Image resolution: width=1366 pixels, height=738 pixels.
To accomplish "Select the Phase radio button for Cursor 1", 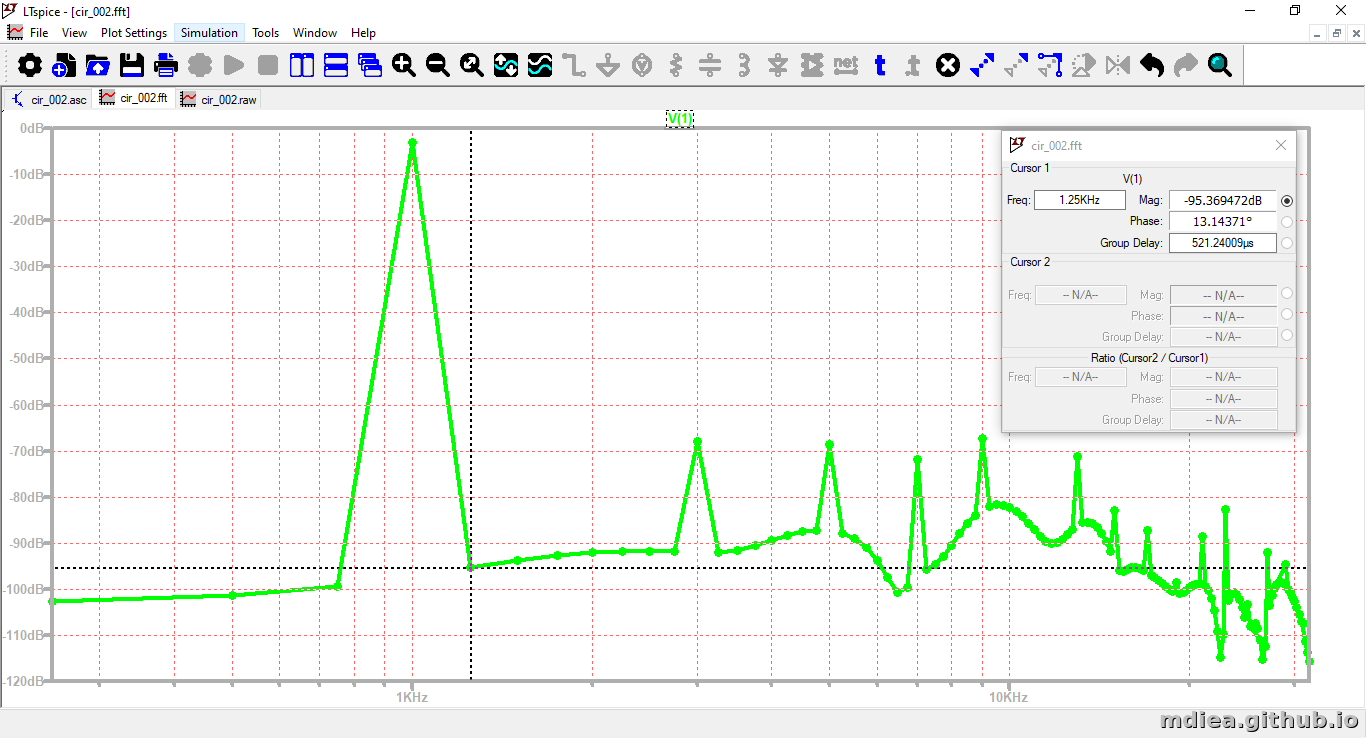I will 1287,222.
